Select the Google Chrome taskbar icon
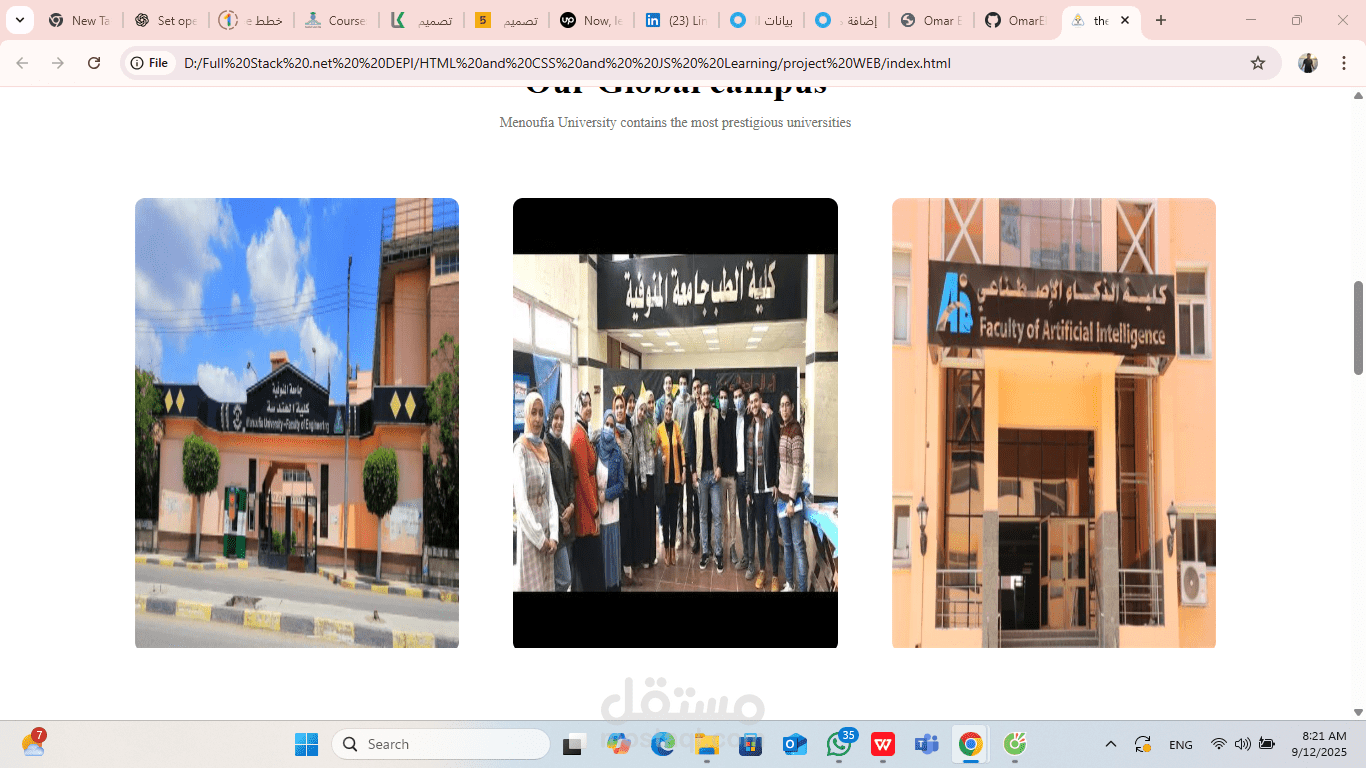 coord(970,744)
